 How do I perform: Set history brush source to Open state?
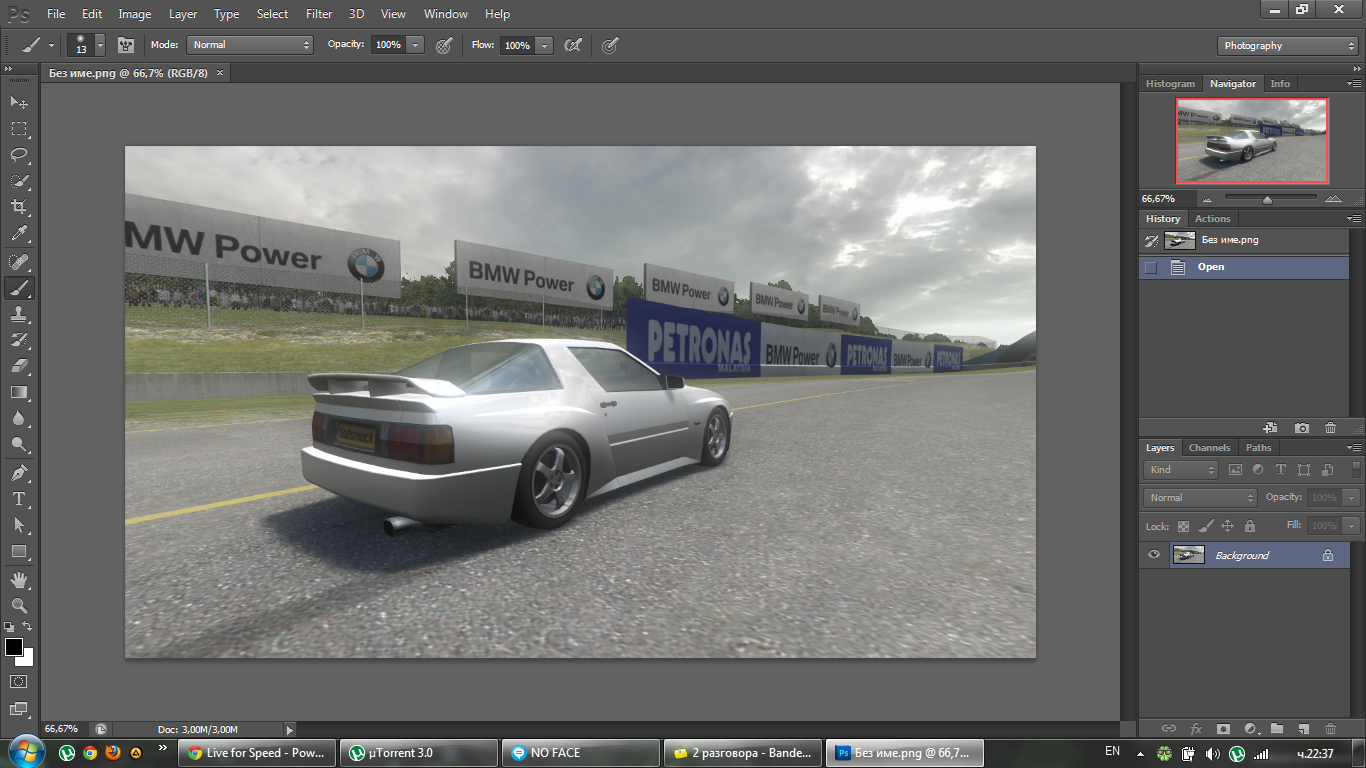(1151, 267)
